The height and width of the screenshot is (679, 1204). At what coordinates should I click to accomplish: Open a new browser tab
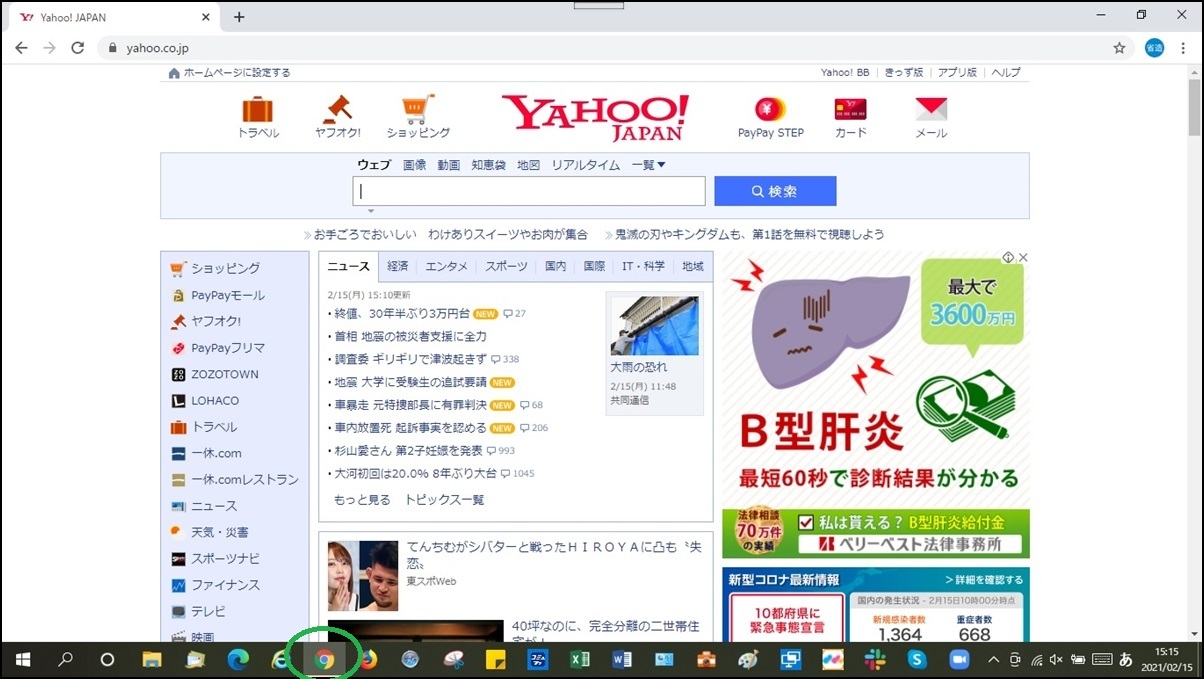pyautogui.click(x=239, y=17)
